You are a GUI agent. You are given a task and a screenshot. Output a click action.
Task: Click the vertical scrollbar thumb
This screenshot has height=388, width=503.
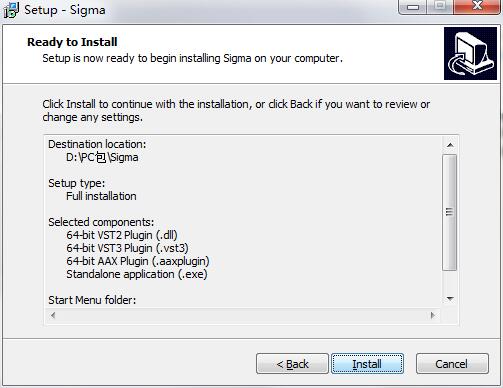(x=450, y=212)
